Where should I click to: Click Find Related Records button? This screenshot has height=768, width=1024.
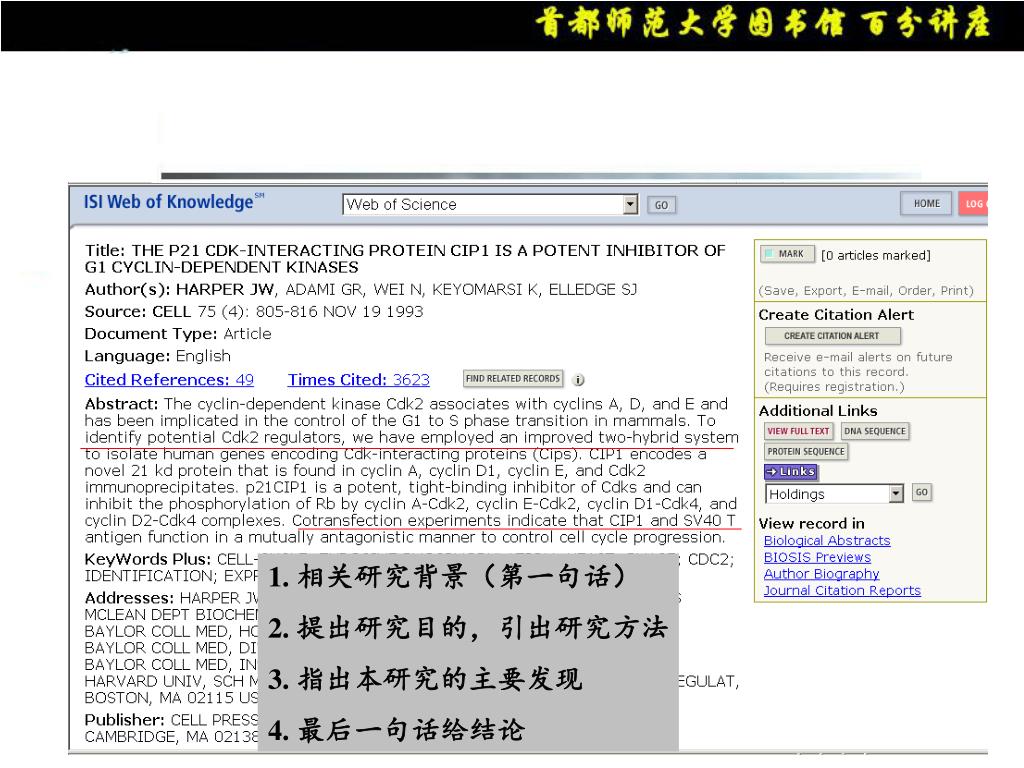(513, 379)
